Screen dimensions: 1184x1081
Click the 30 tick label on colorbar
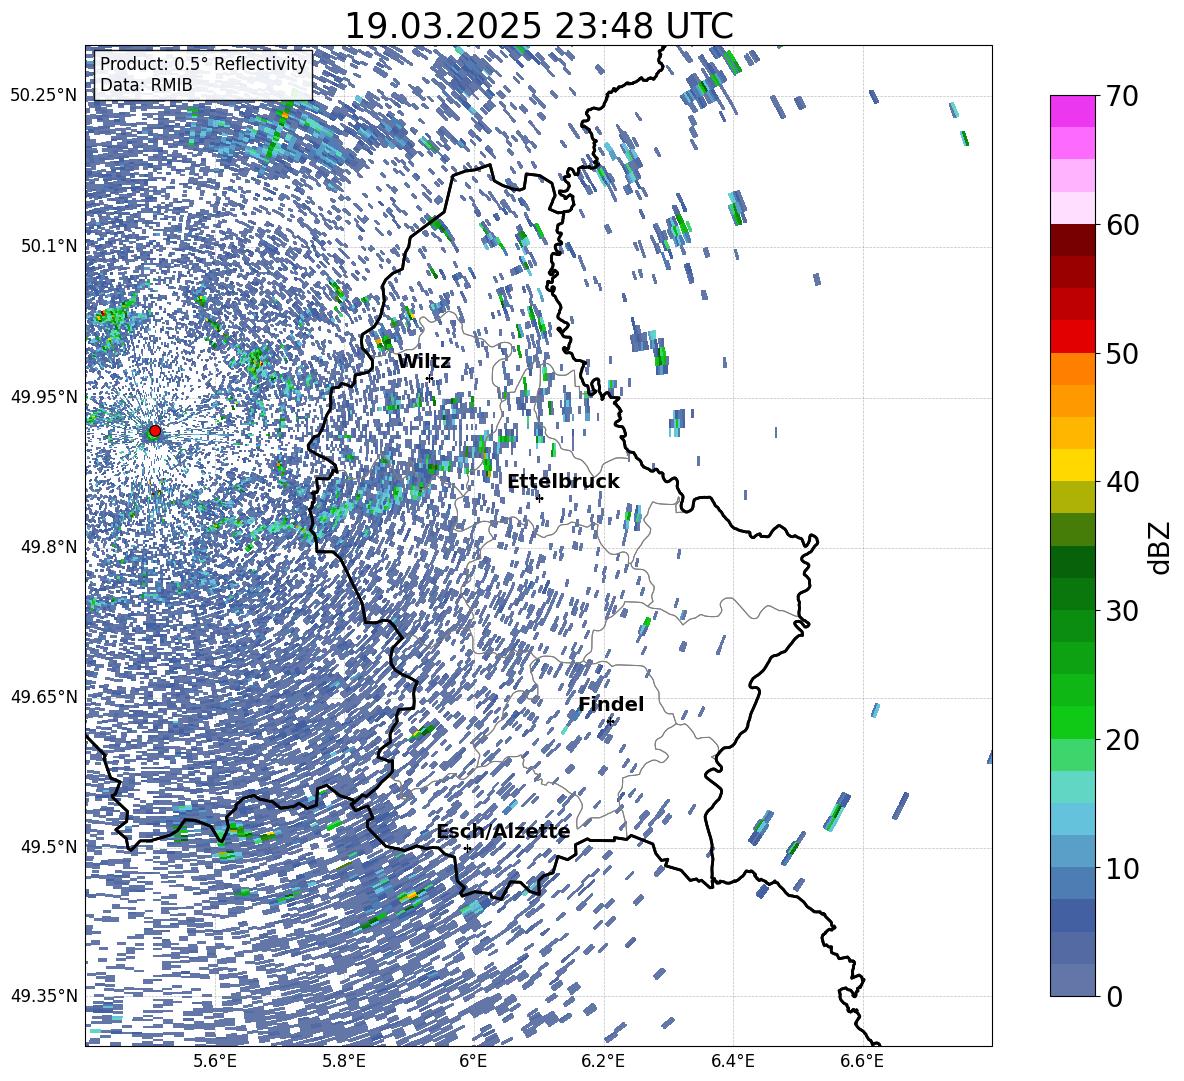[x=1122, y=611]
